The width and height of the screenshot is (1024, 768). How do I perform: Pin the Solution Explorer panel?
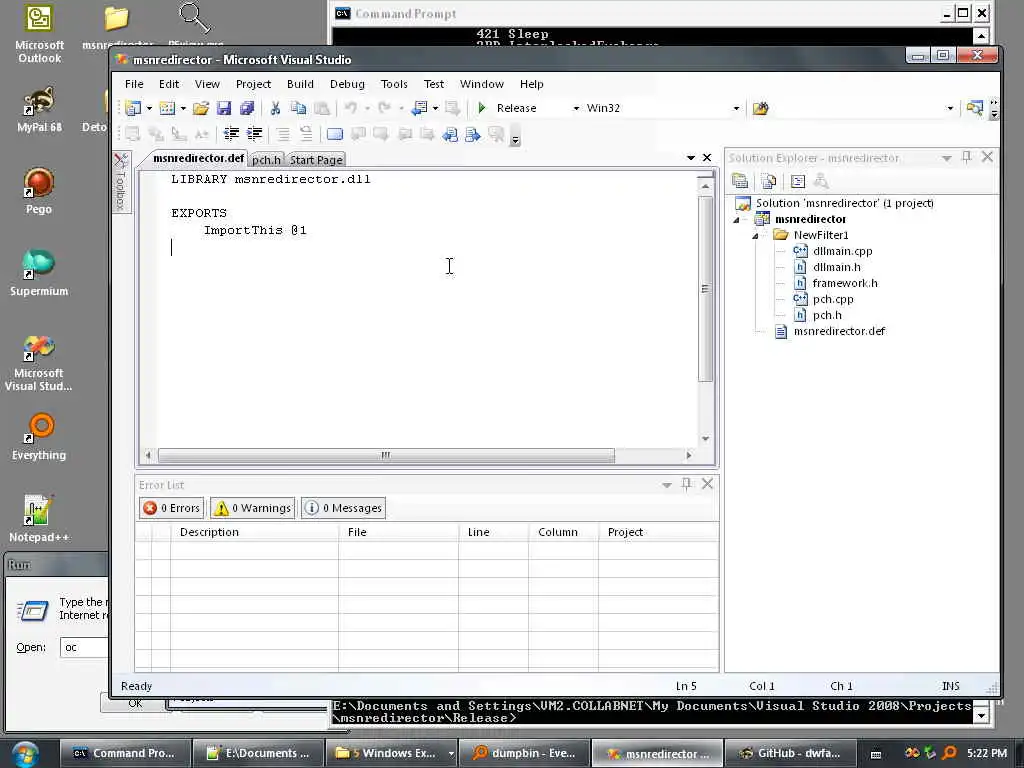click(x=967, y=157)
